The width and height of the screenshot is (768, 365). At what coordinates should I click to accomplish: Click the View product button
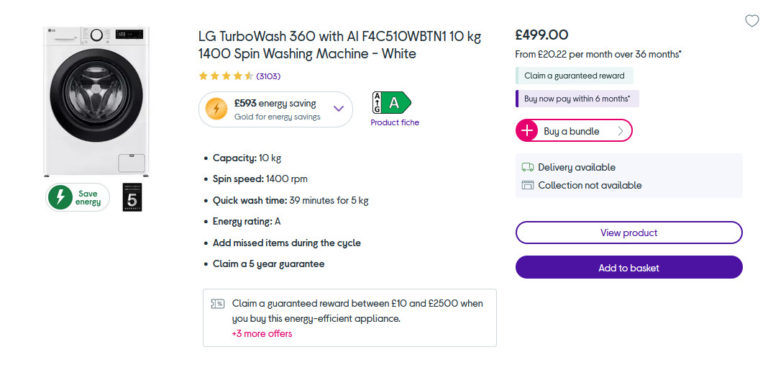pyautogui.click(x=629, y=233)
